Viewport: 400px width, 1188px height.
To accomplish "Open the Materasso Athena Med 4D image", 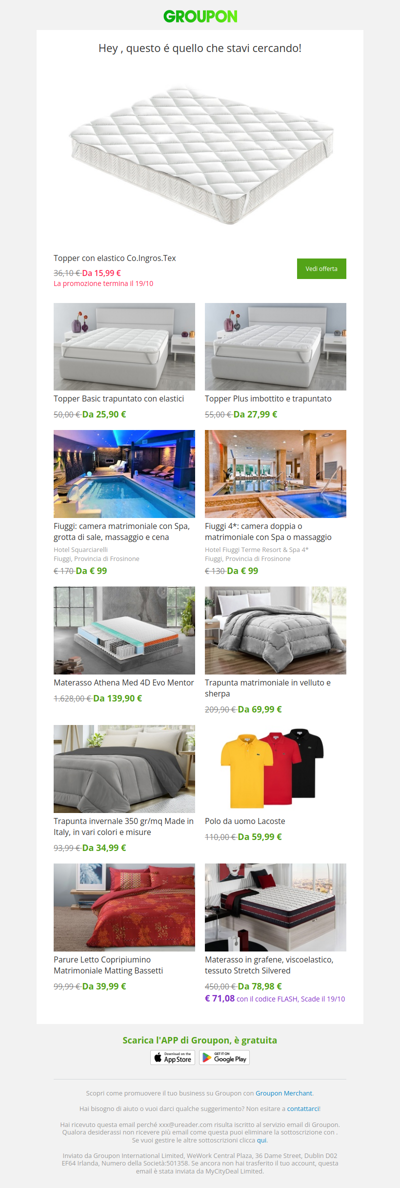I will (x=124, y=630).
